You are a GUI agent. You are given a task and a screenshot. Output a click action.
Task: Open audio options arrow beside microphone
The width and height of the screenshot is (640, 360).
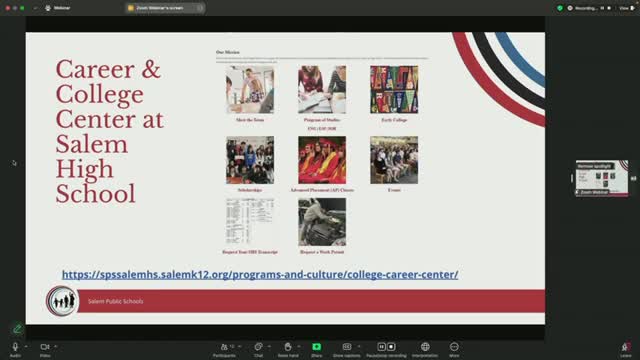click(26, 347)
